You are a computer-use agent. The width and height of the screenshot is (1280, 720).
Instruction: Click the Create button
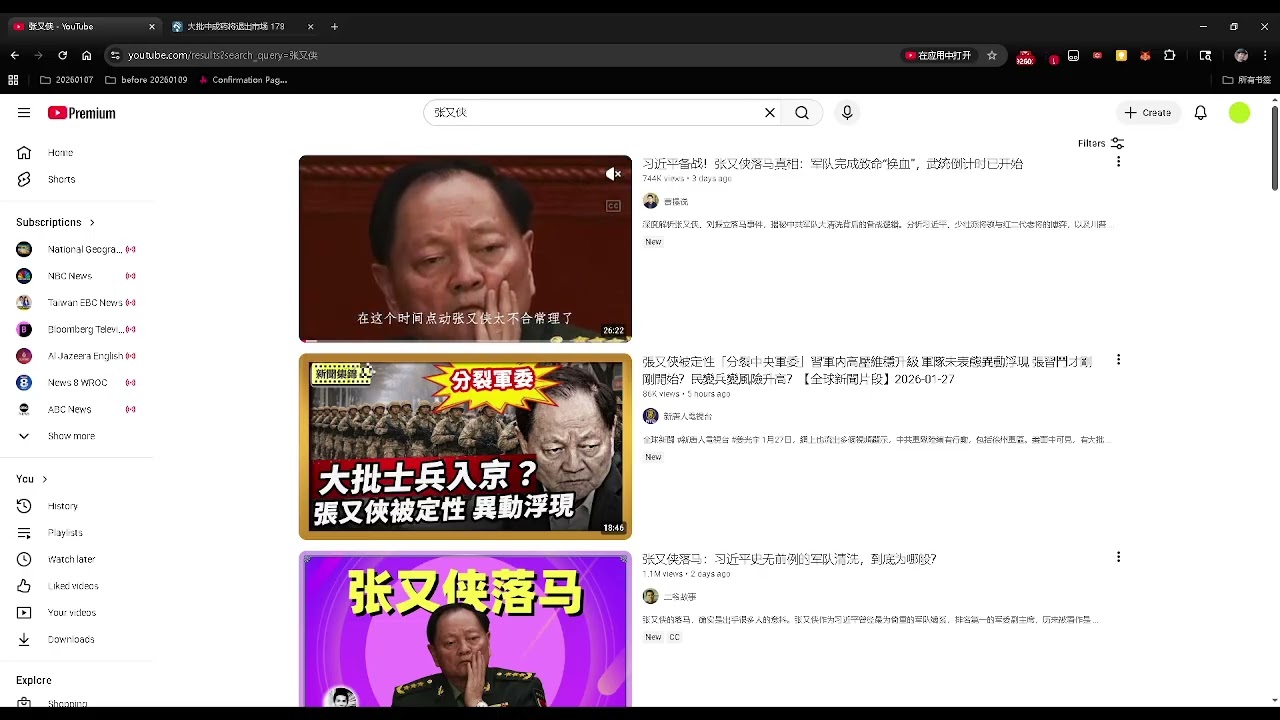[1148, 113]
